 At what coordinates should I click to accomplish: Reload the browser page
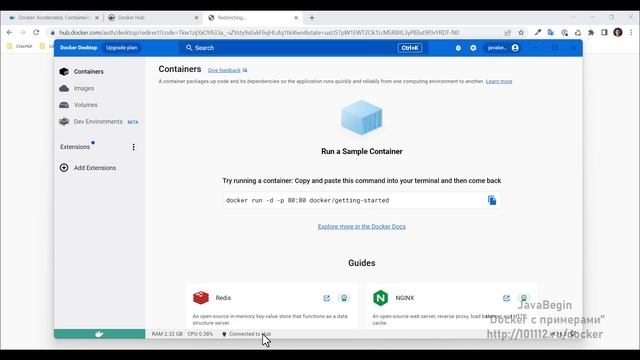pyautogui.click(x=36, y=32)
